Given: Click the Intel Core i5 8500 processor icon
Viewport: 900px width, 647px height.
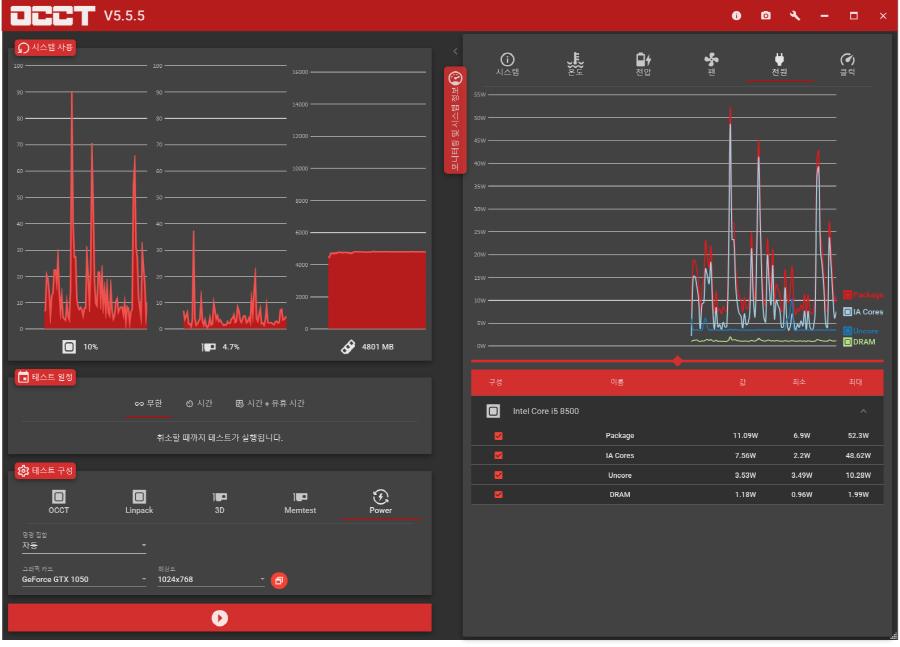Looking at the screenshot, I should coord(493,411).
